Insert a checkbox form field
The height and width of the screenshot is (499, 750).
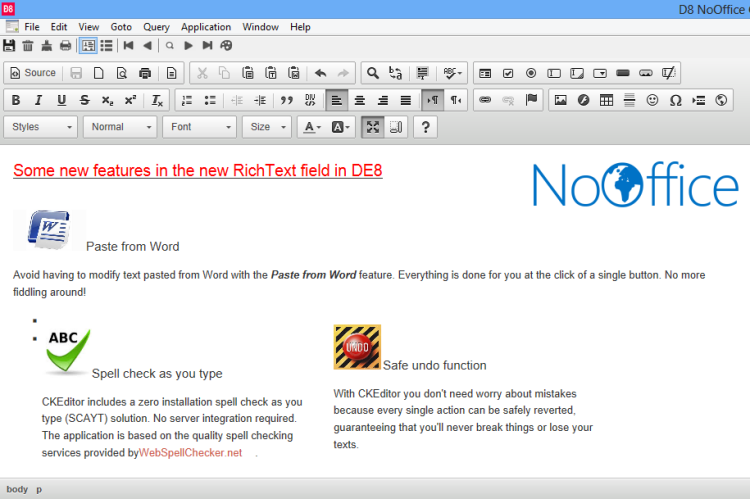[x=508, y=73]
